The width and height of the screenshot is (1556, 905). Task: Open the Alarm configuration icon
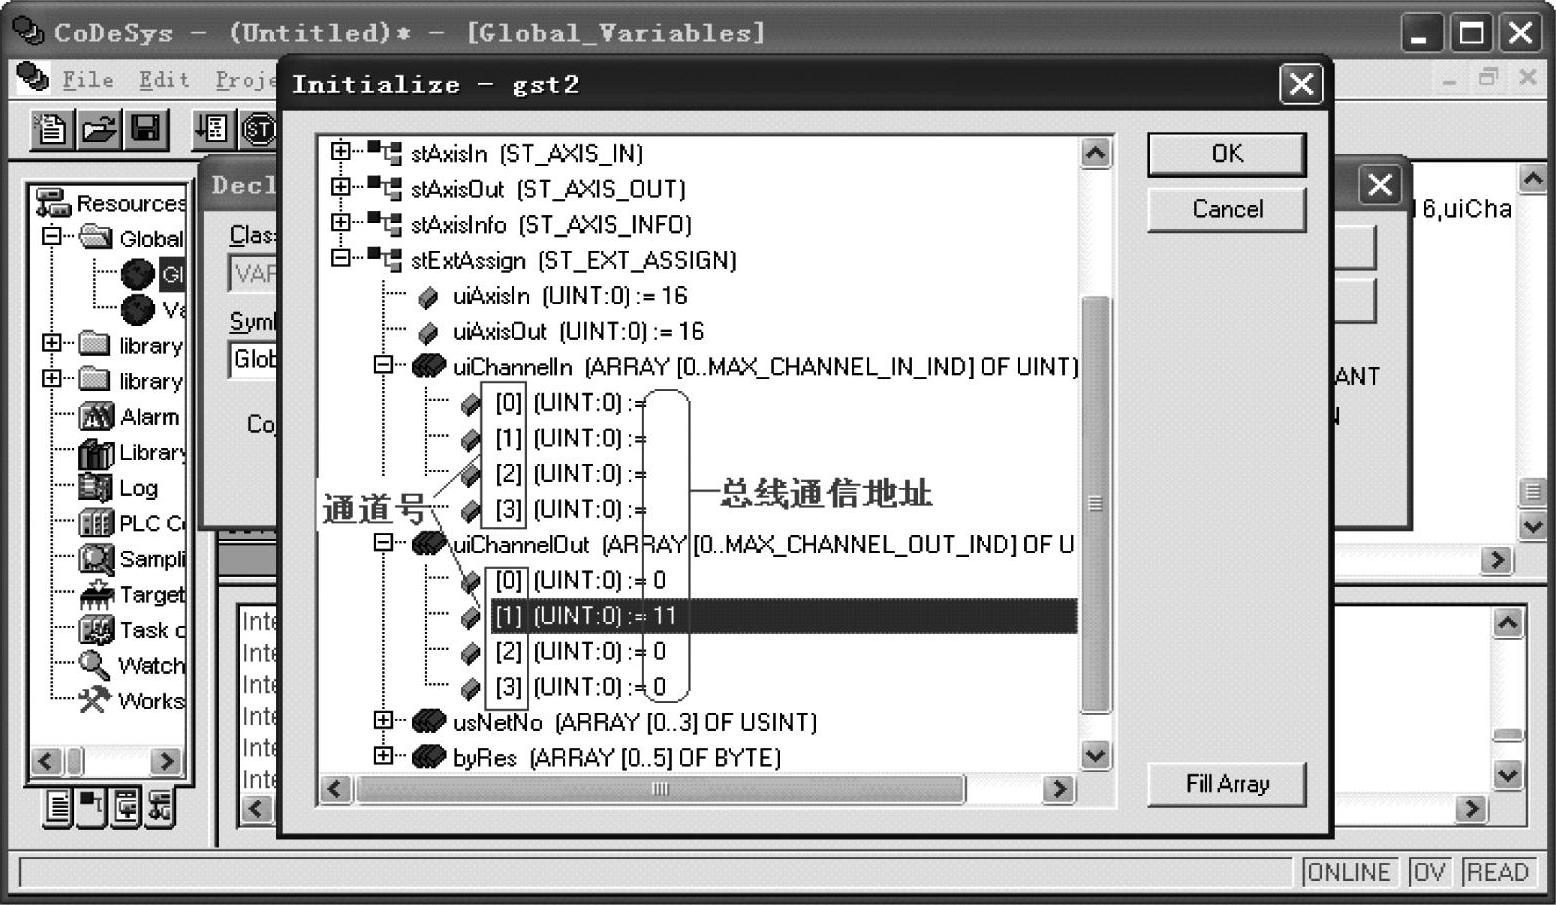click(x=96, y=416)
